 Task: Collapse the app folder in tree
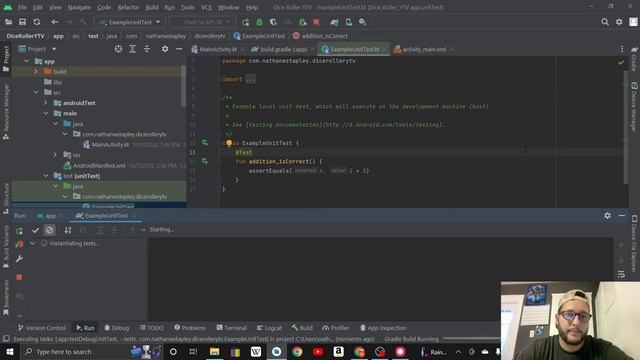[x=27, y=61]
